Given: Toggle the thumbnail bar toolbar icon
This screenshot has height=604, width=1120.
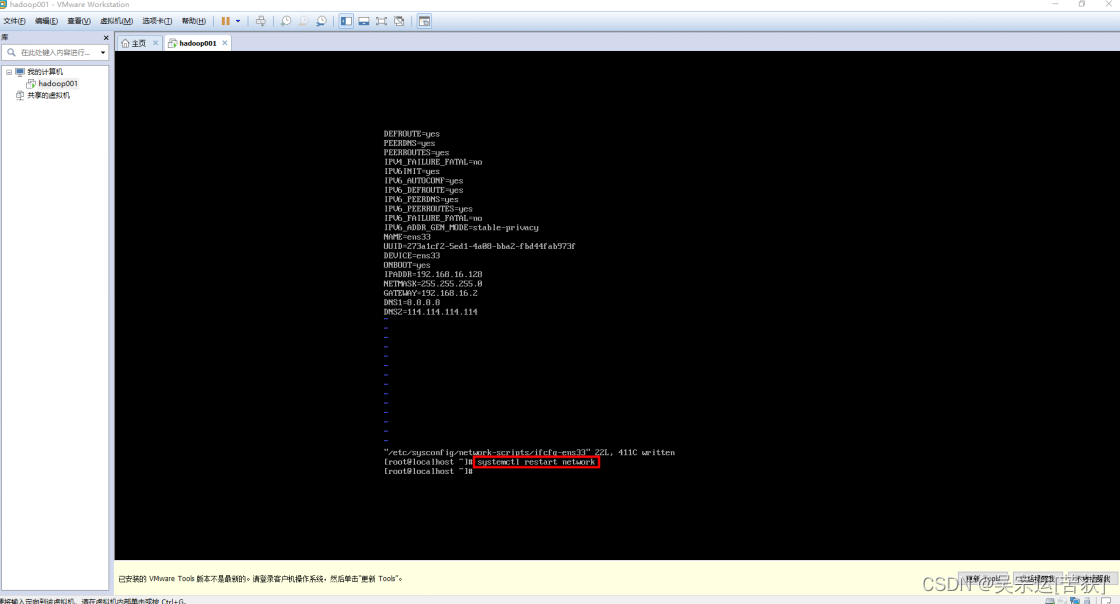Looking at the screenshot, I should click(364, 21).
